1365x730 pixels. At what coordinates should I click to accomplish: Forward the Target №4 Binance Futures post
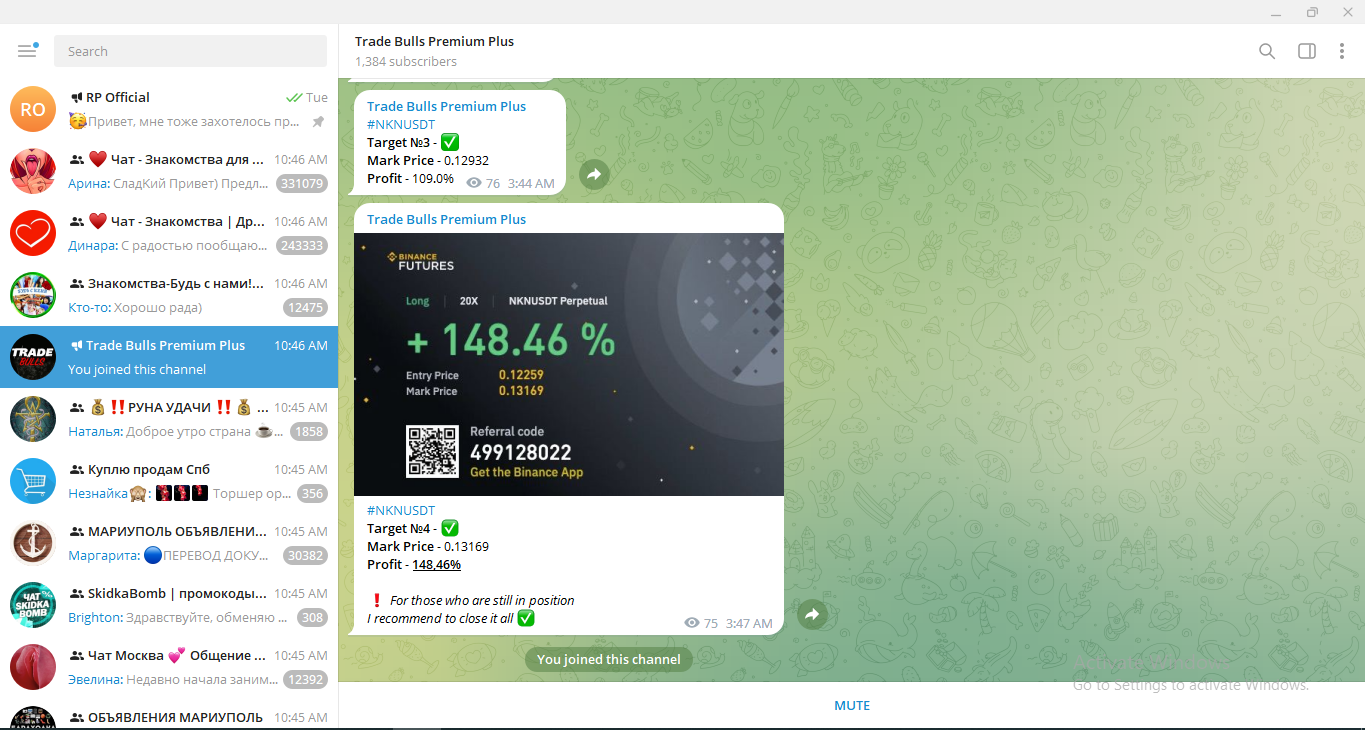(x=813, y=615)
